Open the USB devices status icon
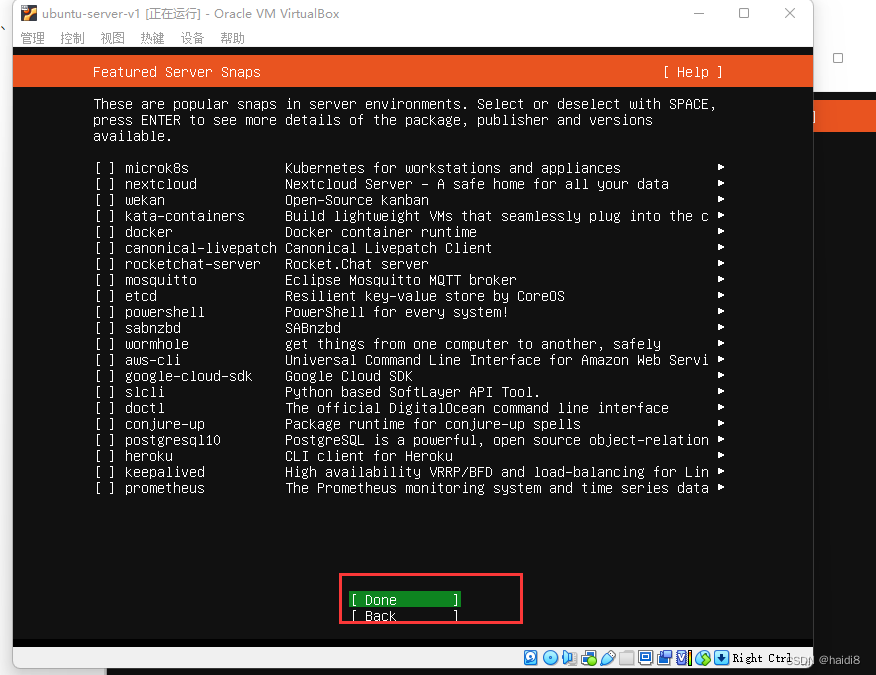Viewport: 876px width, 675px height. click(x=608, y=658)
